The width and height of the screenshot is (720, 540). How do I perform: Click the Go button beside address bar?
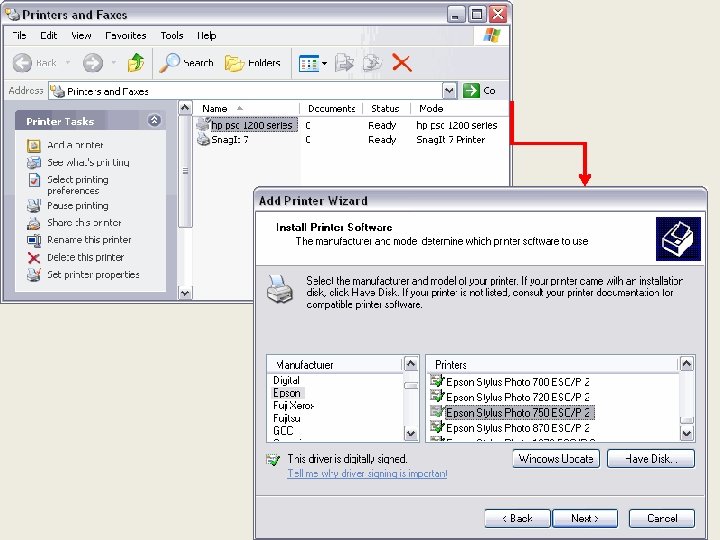[x=479, y=90]
